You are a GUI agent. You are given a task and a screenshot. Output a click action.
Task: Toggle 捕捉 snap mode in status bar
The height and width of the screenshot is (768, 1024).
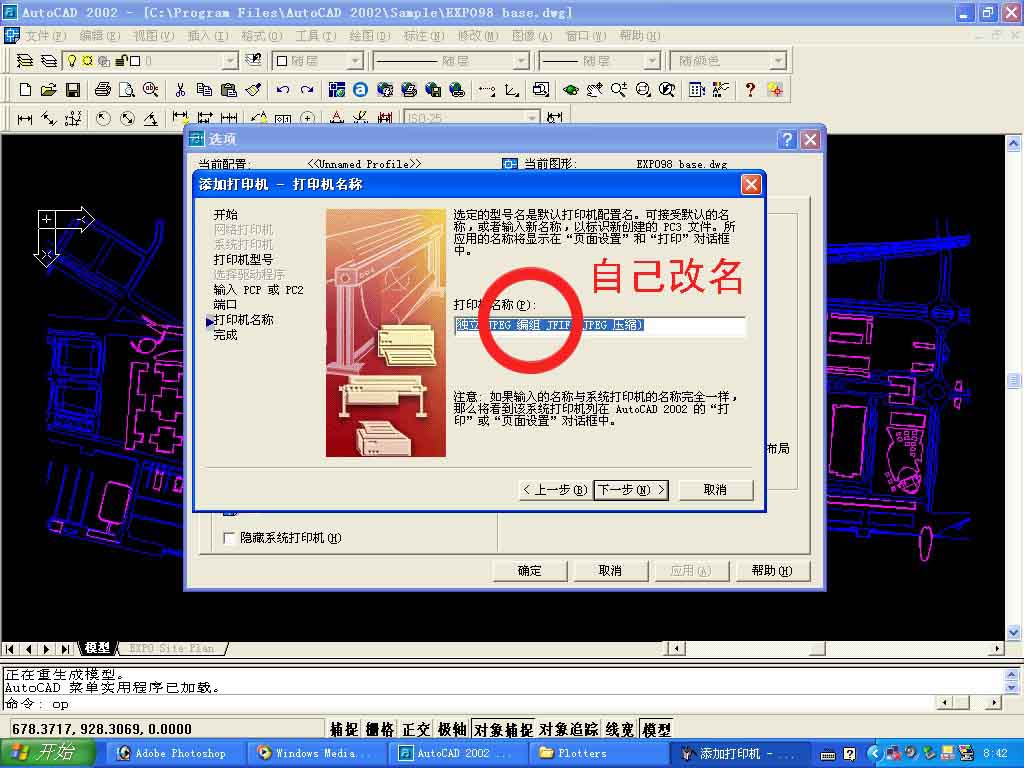tap(344, 729)
